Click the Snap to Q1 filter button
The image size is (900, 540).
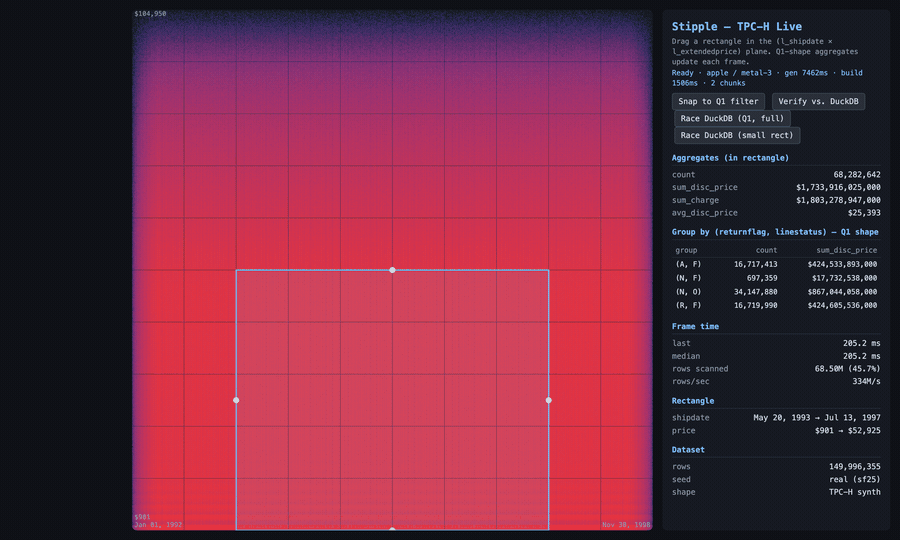(x=718, y=102)
